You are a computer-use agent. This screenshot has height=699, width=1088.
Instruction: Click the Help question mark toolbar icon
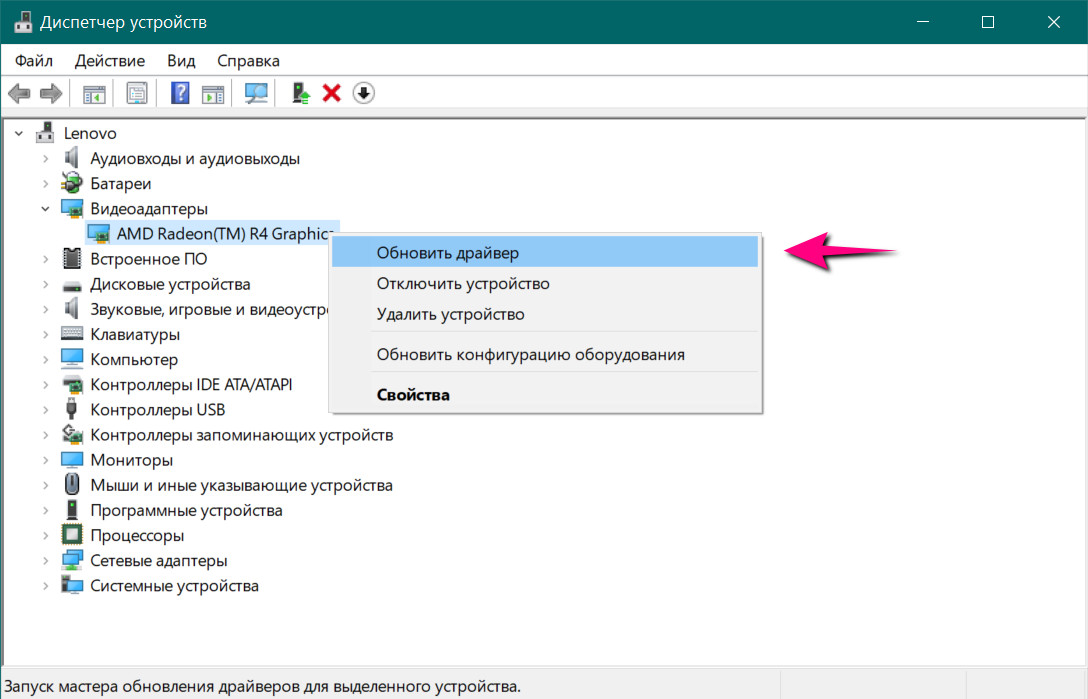180,94
